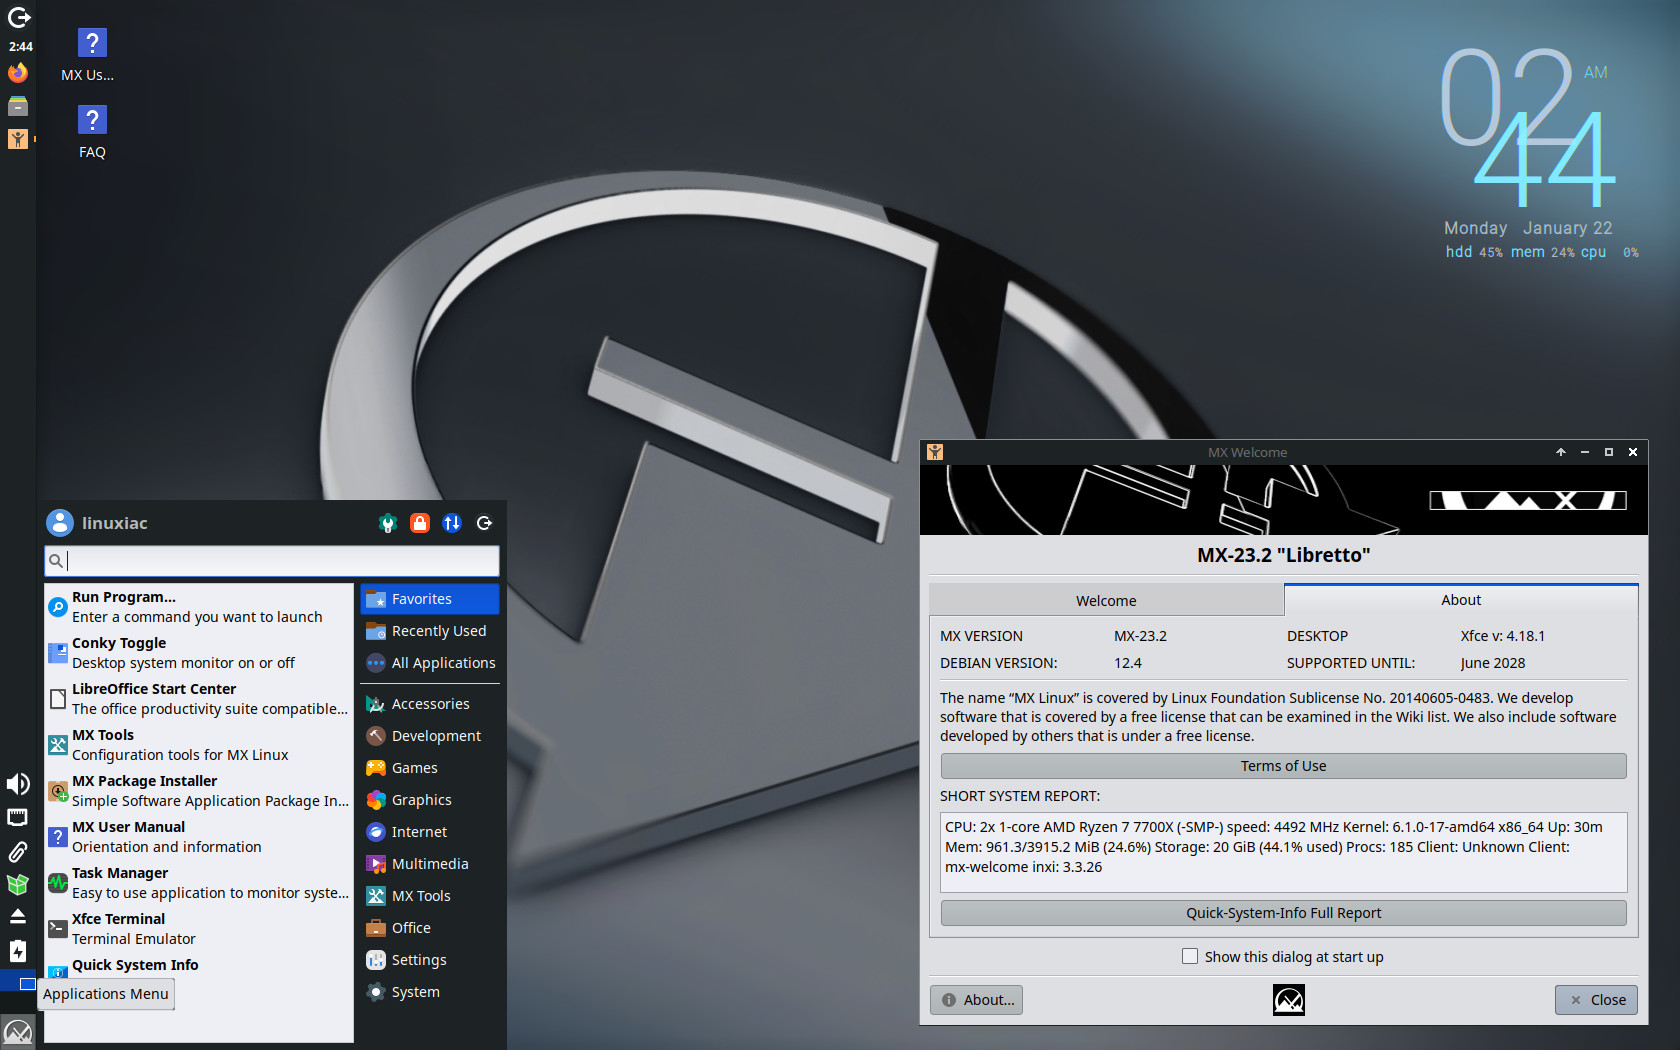Open the Games category
Viewport: 1680px width, 1050px height.
pyautogui.click(x=430, y=768)
